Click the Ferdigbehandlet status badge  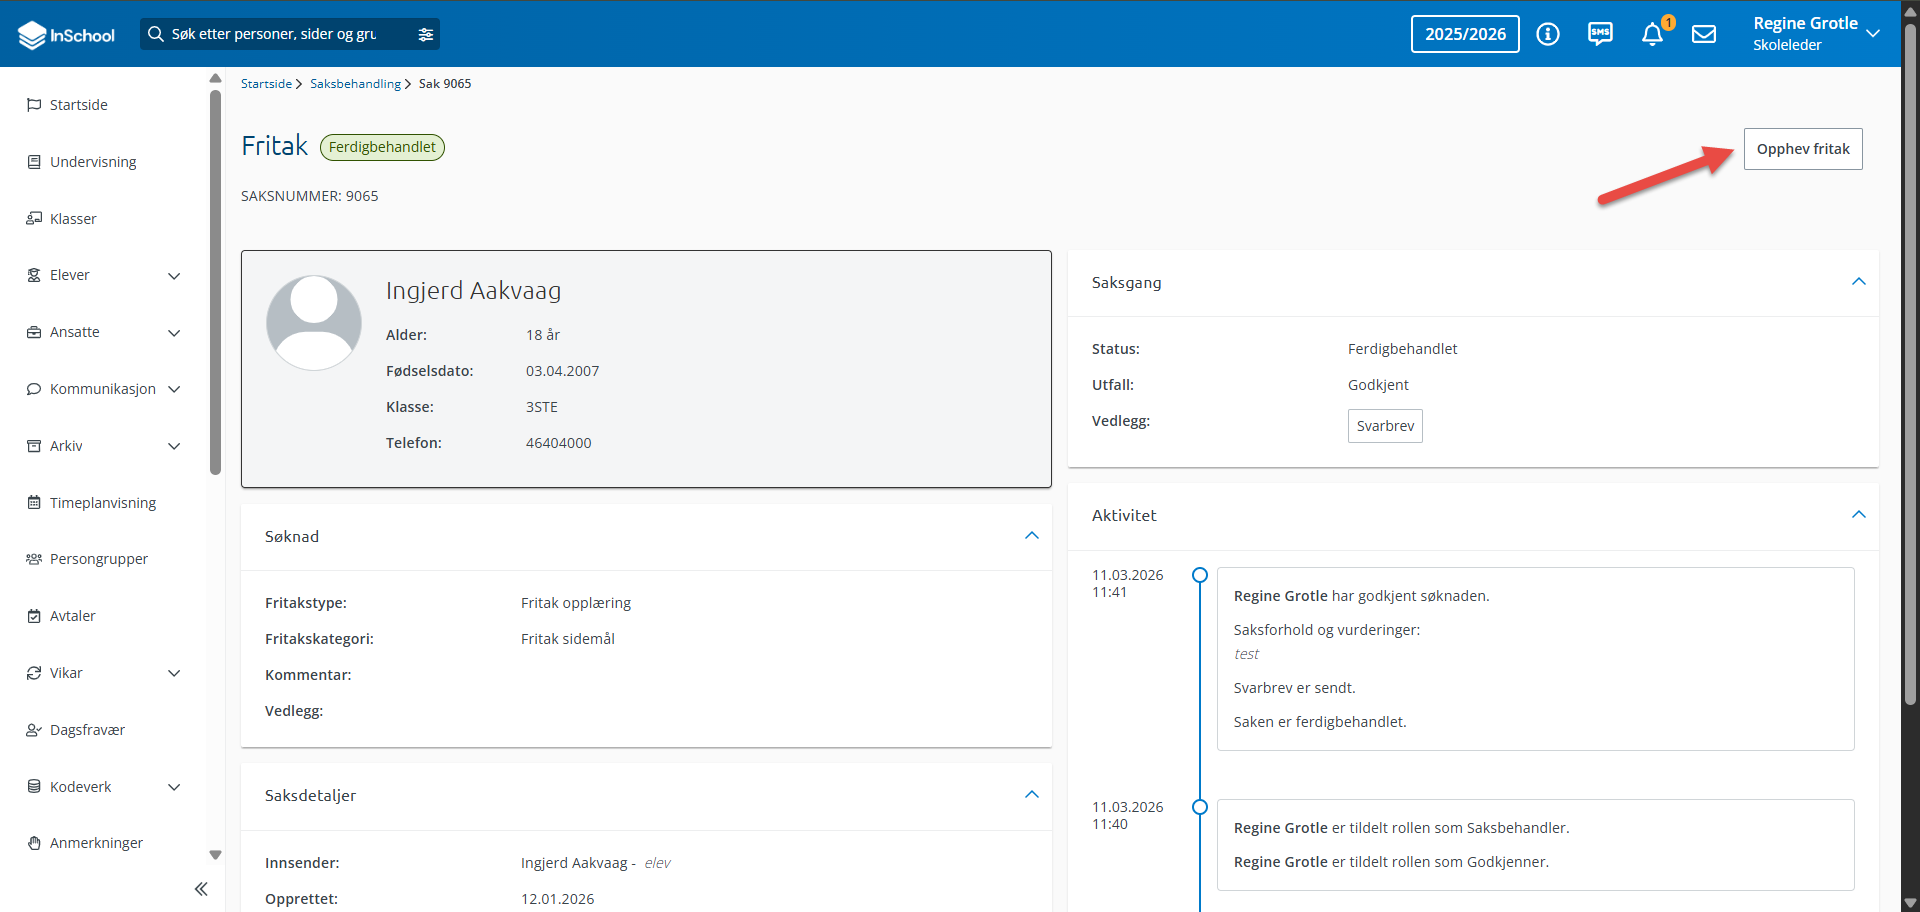coord(382,147)
